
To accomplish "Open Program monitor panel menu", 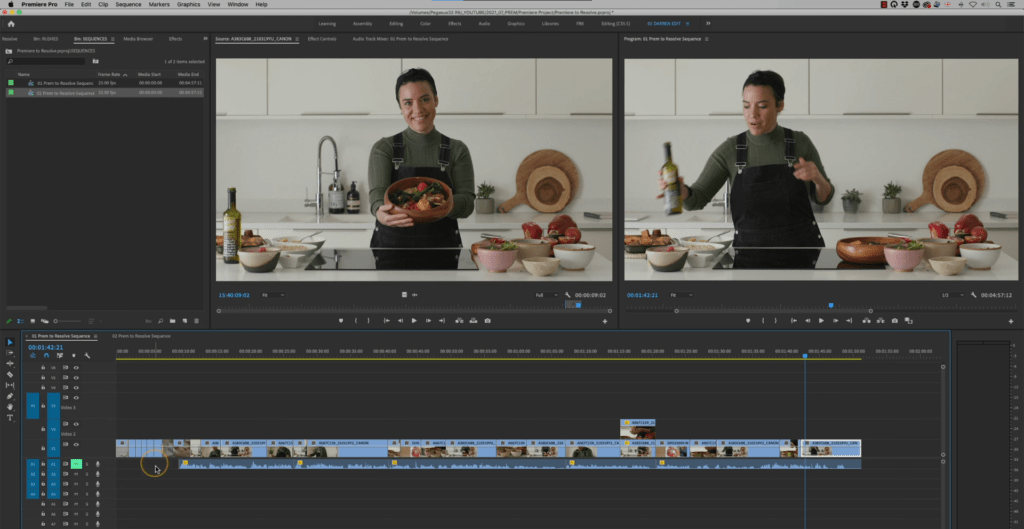I will (706, 39).
